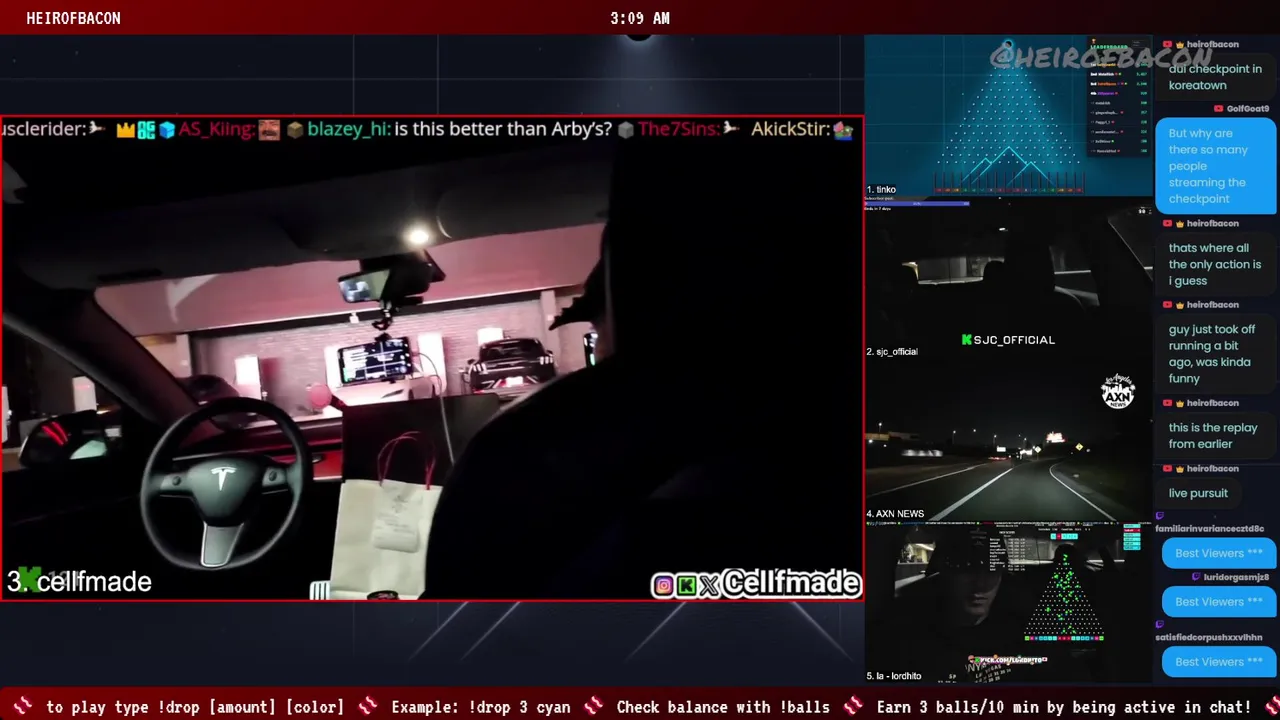Image resolution: width=1280 pixels, height=720 pixels.
Task: Click the '1. tinko' stream label
Action: pyautogui.click(x=881, y=189)
